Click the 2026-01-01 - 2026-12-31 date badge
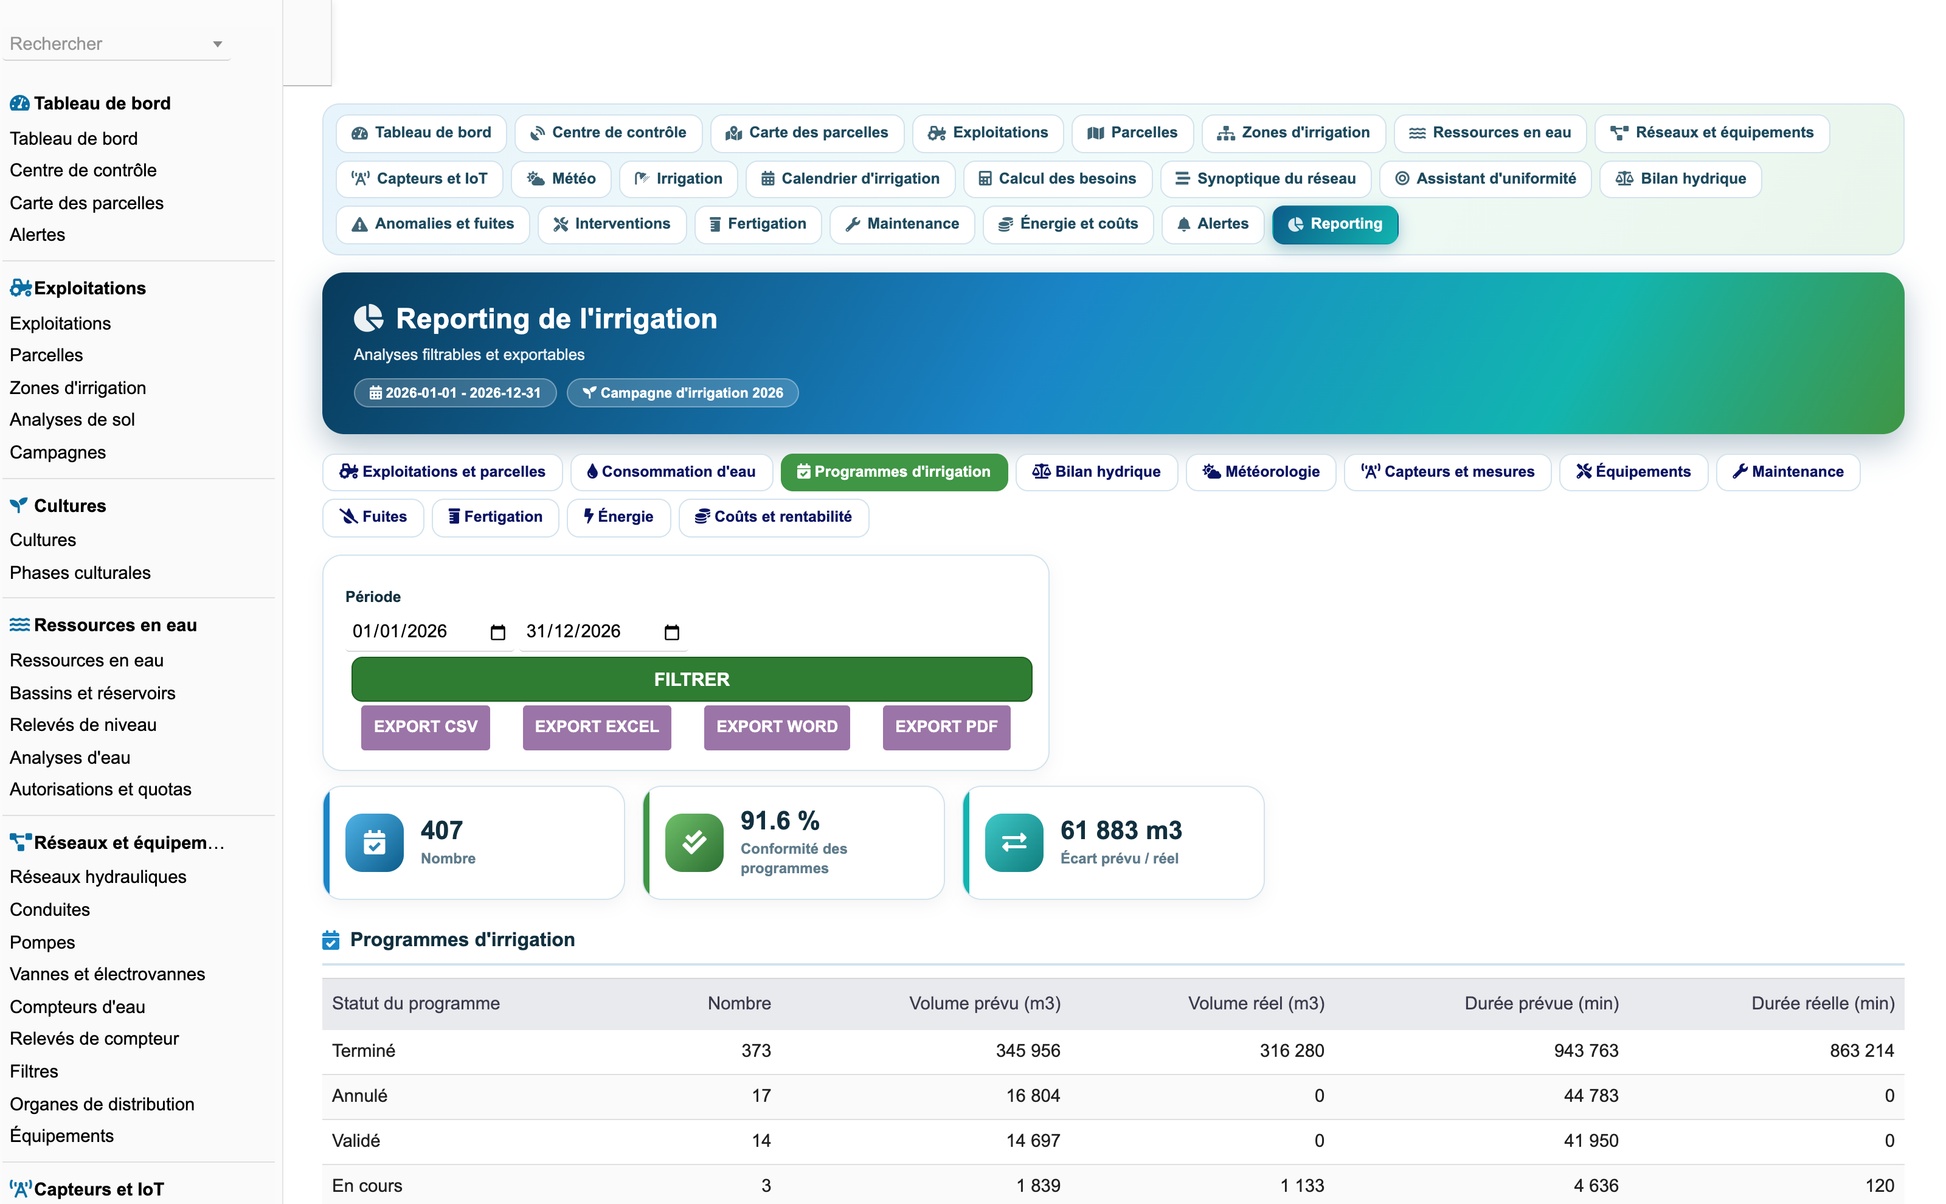This screenshot has width=1946, height=1204. 455,393
